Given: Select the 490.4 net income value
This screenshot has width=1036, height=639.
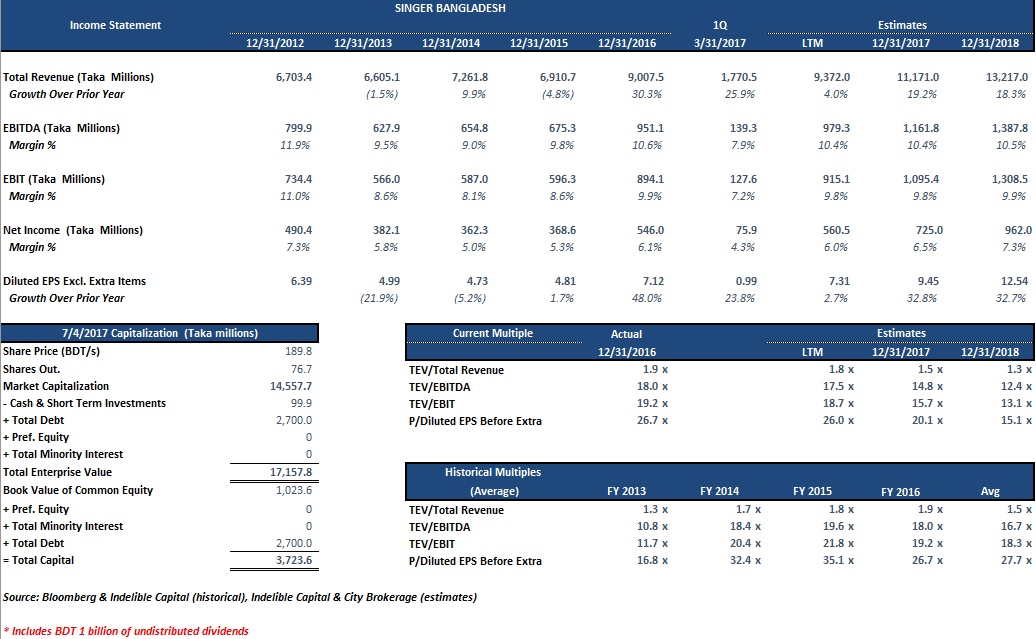Looking at the screenshot, I should coord(298,230).
